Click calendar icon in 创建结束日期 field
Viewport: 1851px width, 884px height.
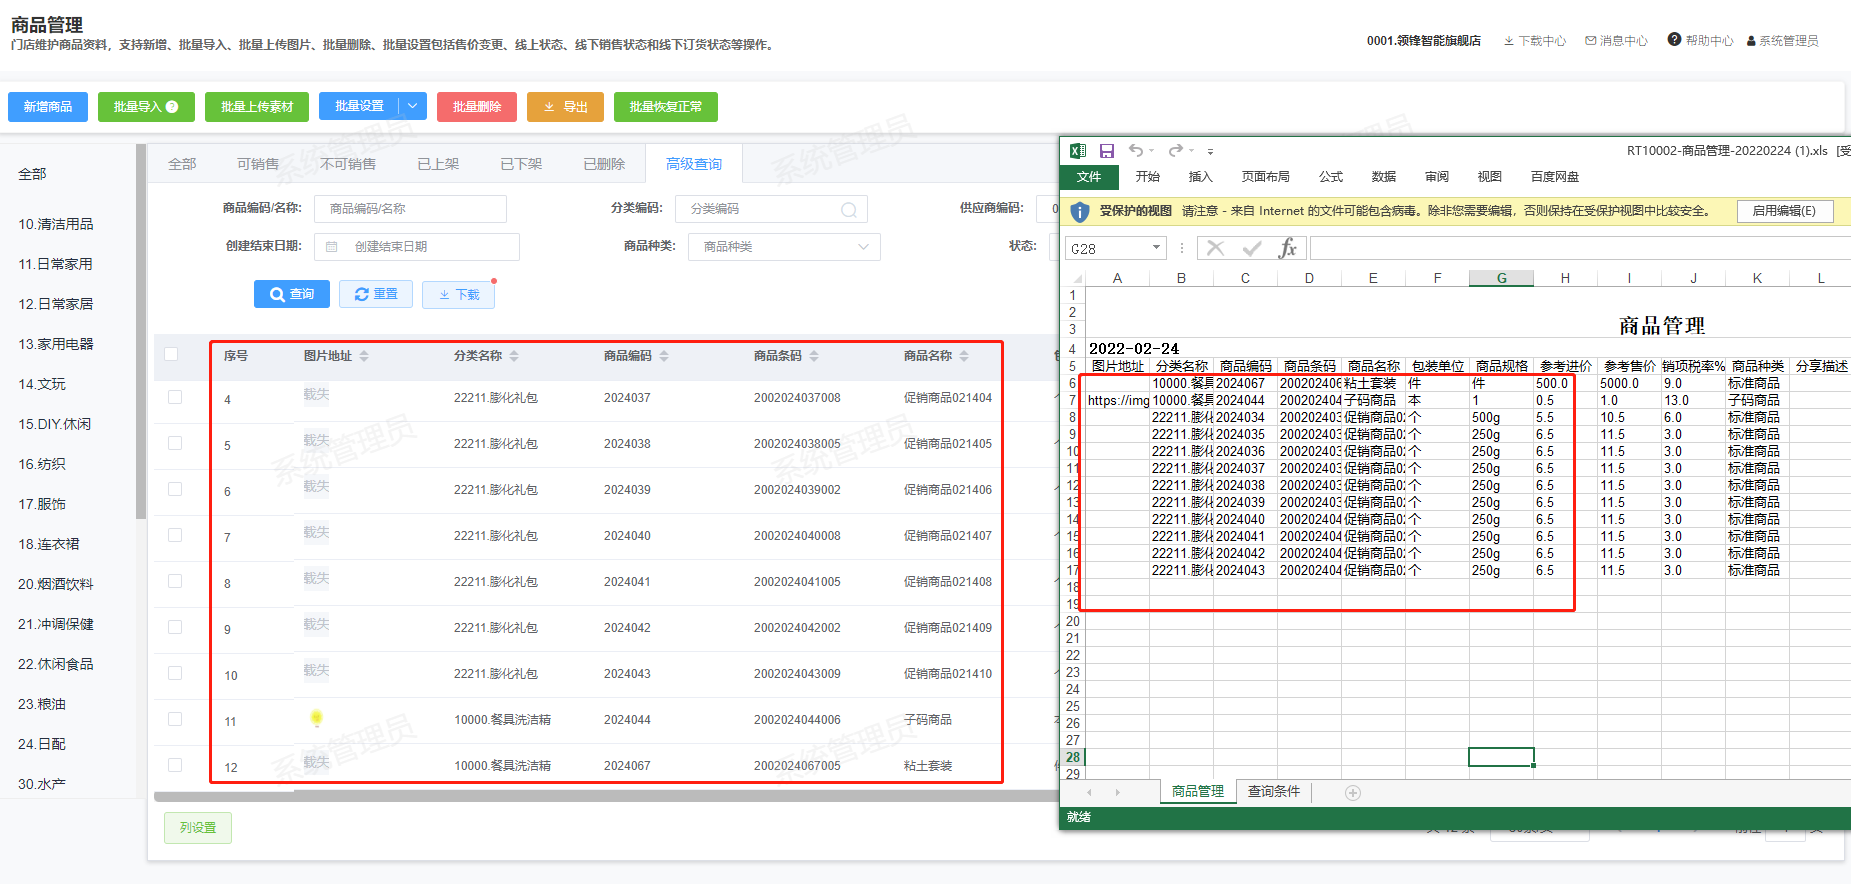click(x=332, y=247)
